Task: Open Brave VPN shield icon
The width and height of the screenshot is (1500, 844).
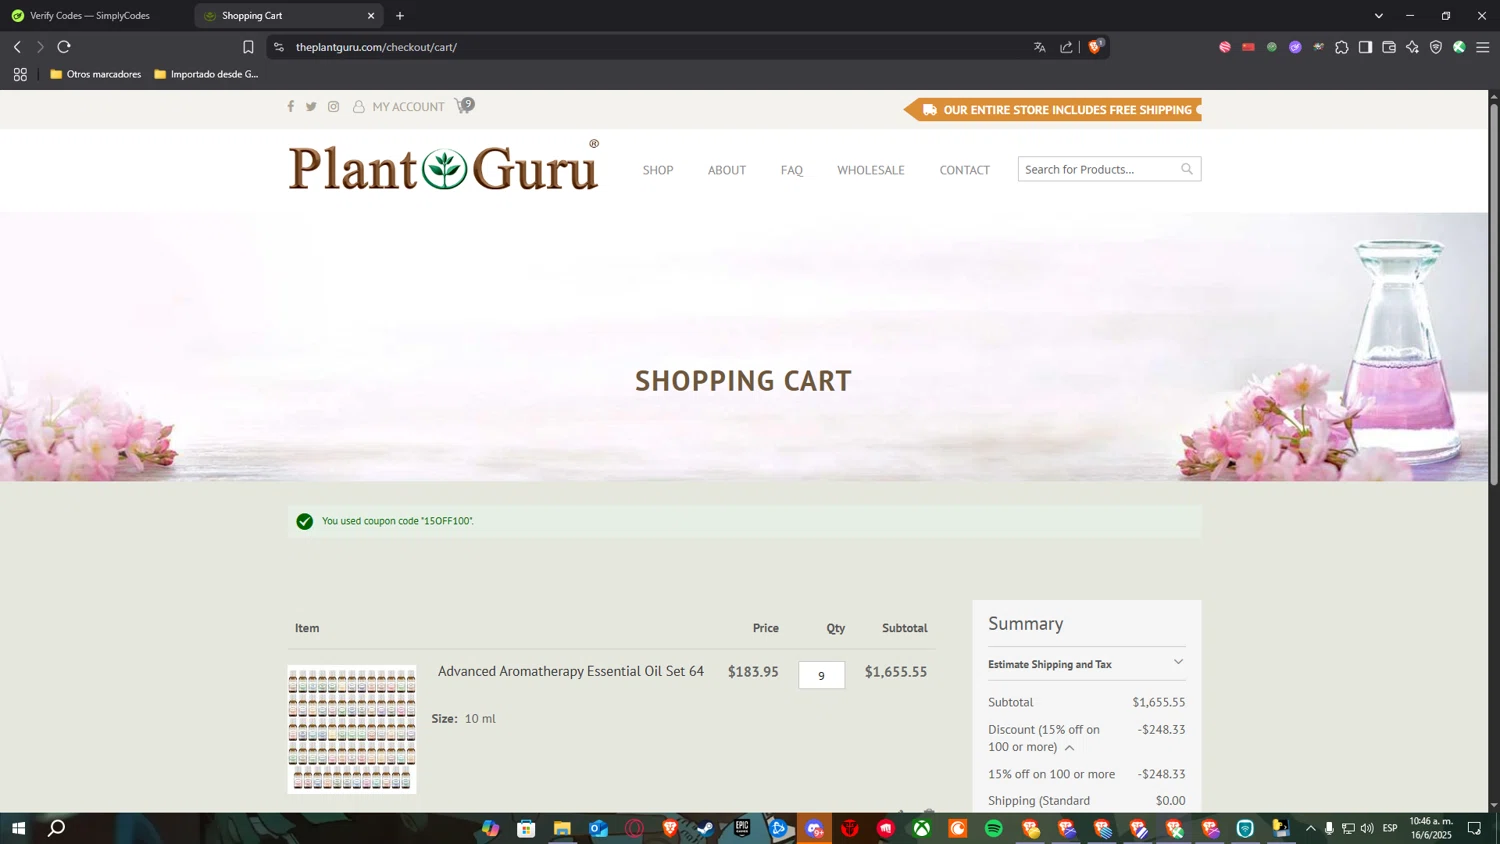Action: click(1436, 47)
